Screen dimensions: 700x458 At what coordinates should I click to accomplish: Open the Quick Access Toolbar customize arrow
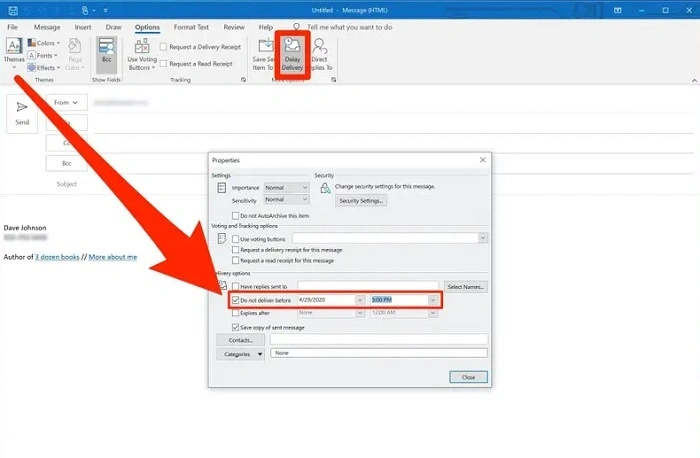[106, 10]
